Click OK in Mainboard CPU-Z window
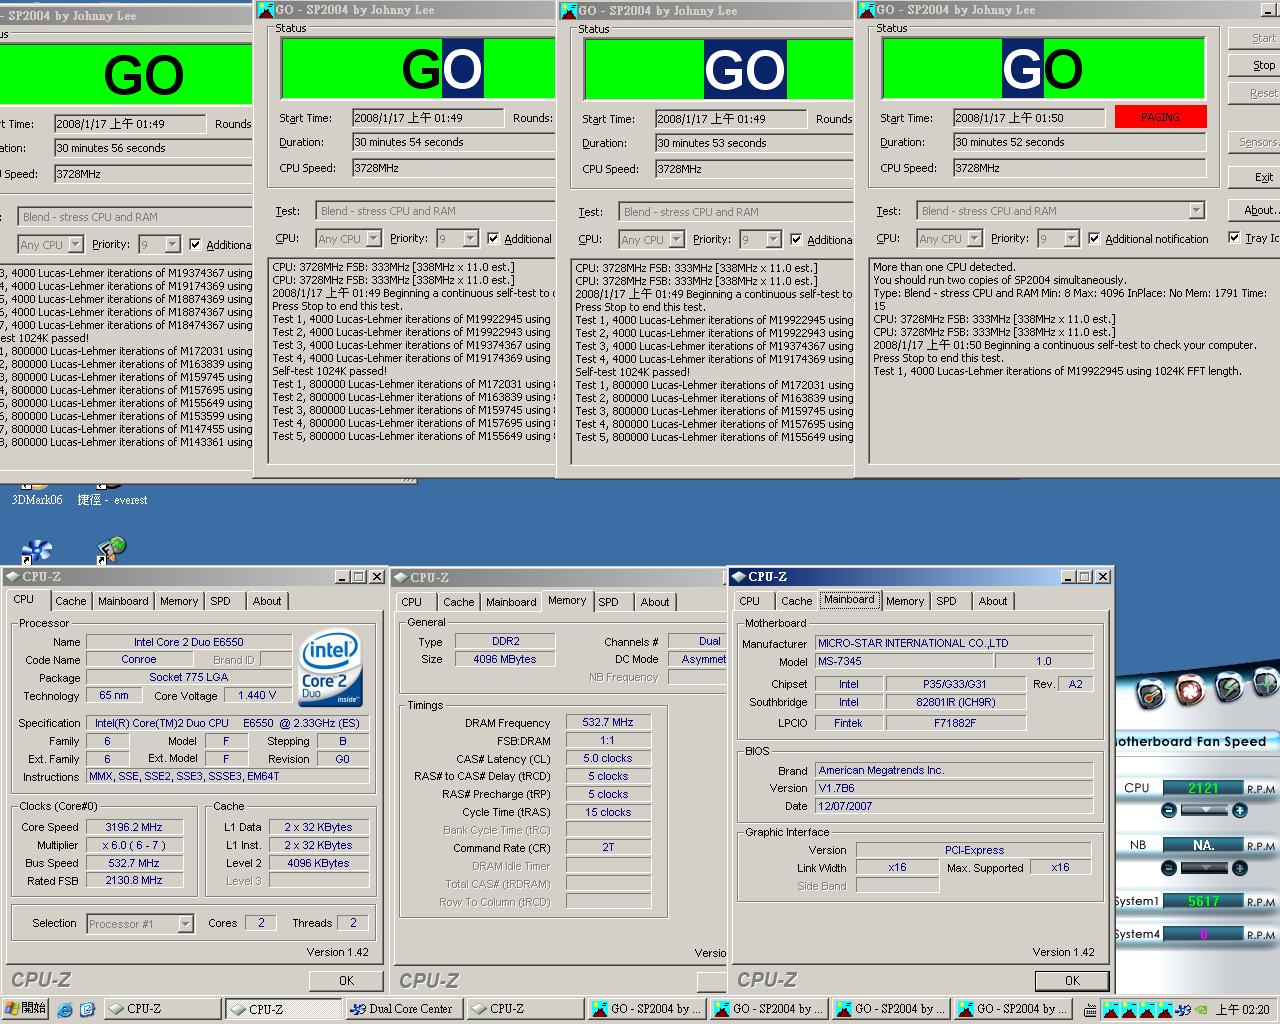The image size is (1280, 1024). [1072, 981]
